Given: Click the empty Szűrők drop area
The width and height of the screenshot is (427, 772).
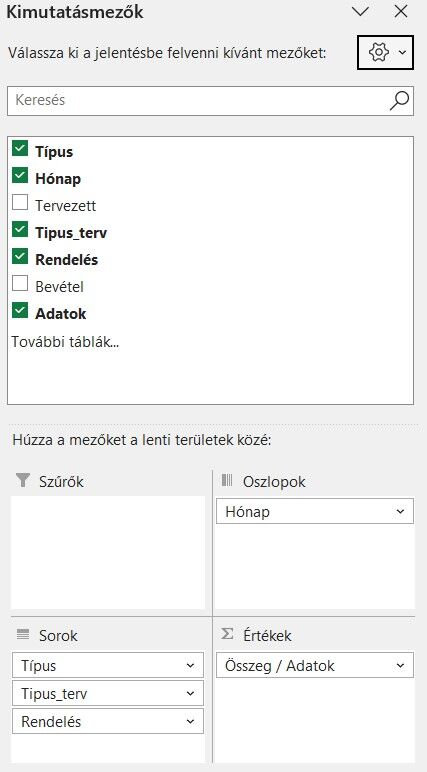Looking at the screenshot, I should pos(108,552).
